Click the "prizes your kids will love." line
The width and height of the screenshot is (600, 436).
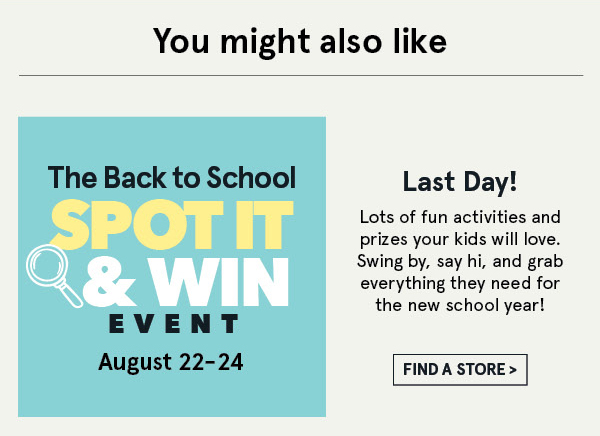point(460,239)
